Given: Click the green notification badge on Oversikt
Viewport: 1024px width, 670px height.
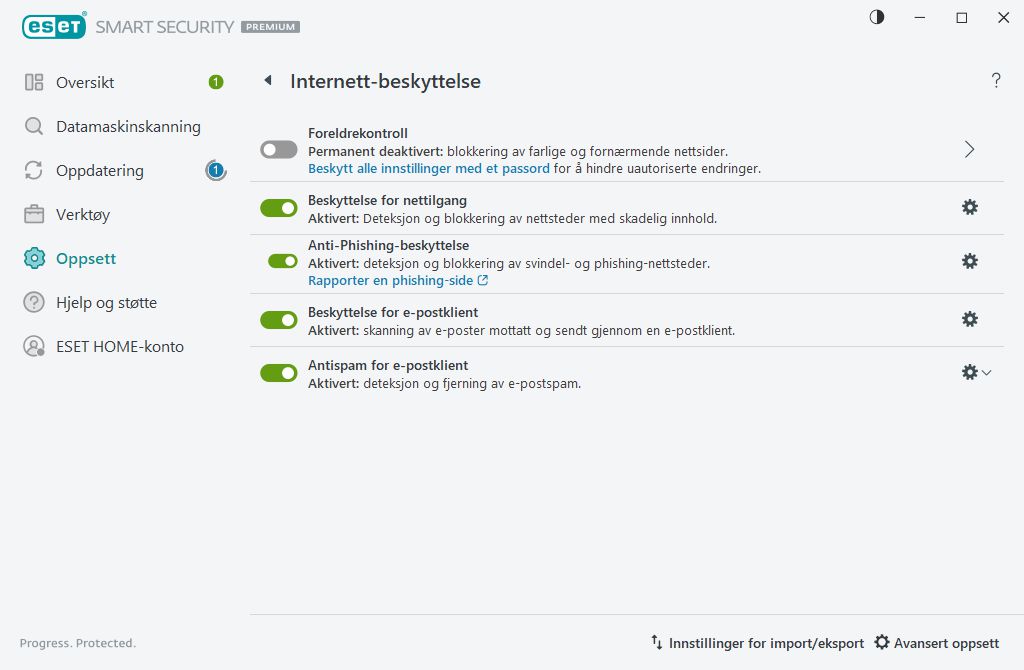Looking at the screenshot, I should click(x=216, y=82).
